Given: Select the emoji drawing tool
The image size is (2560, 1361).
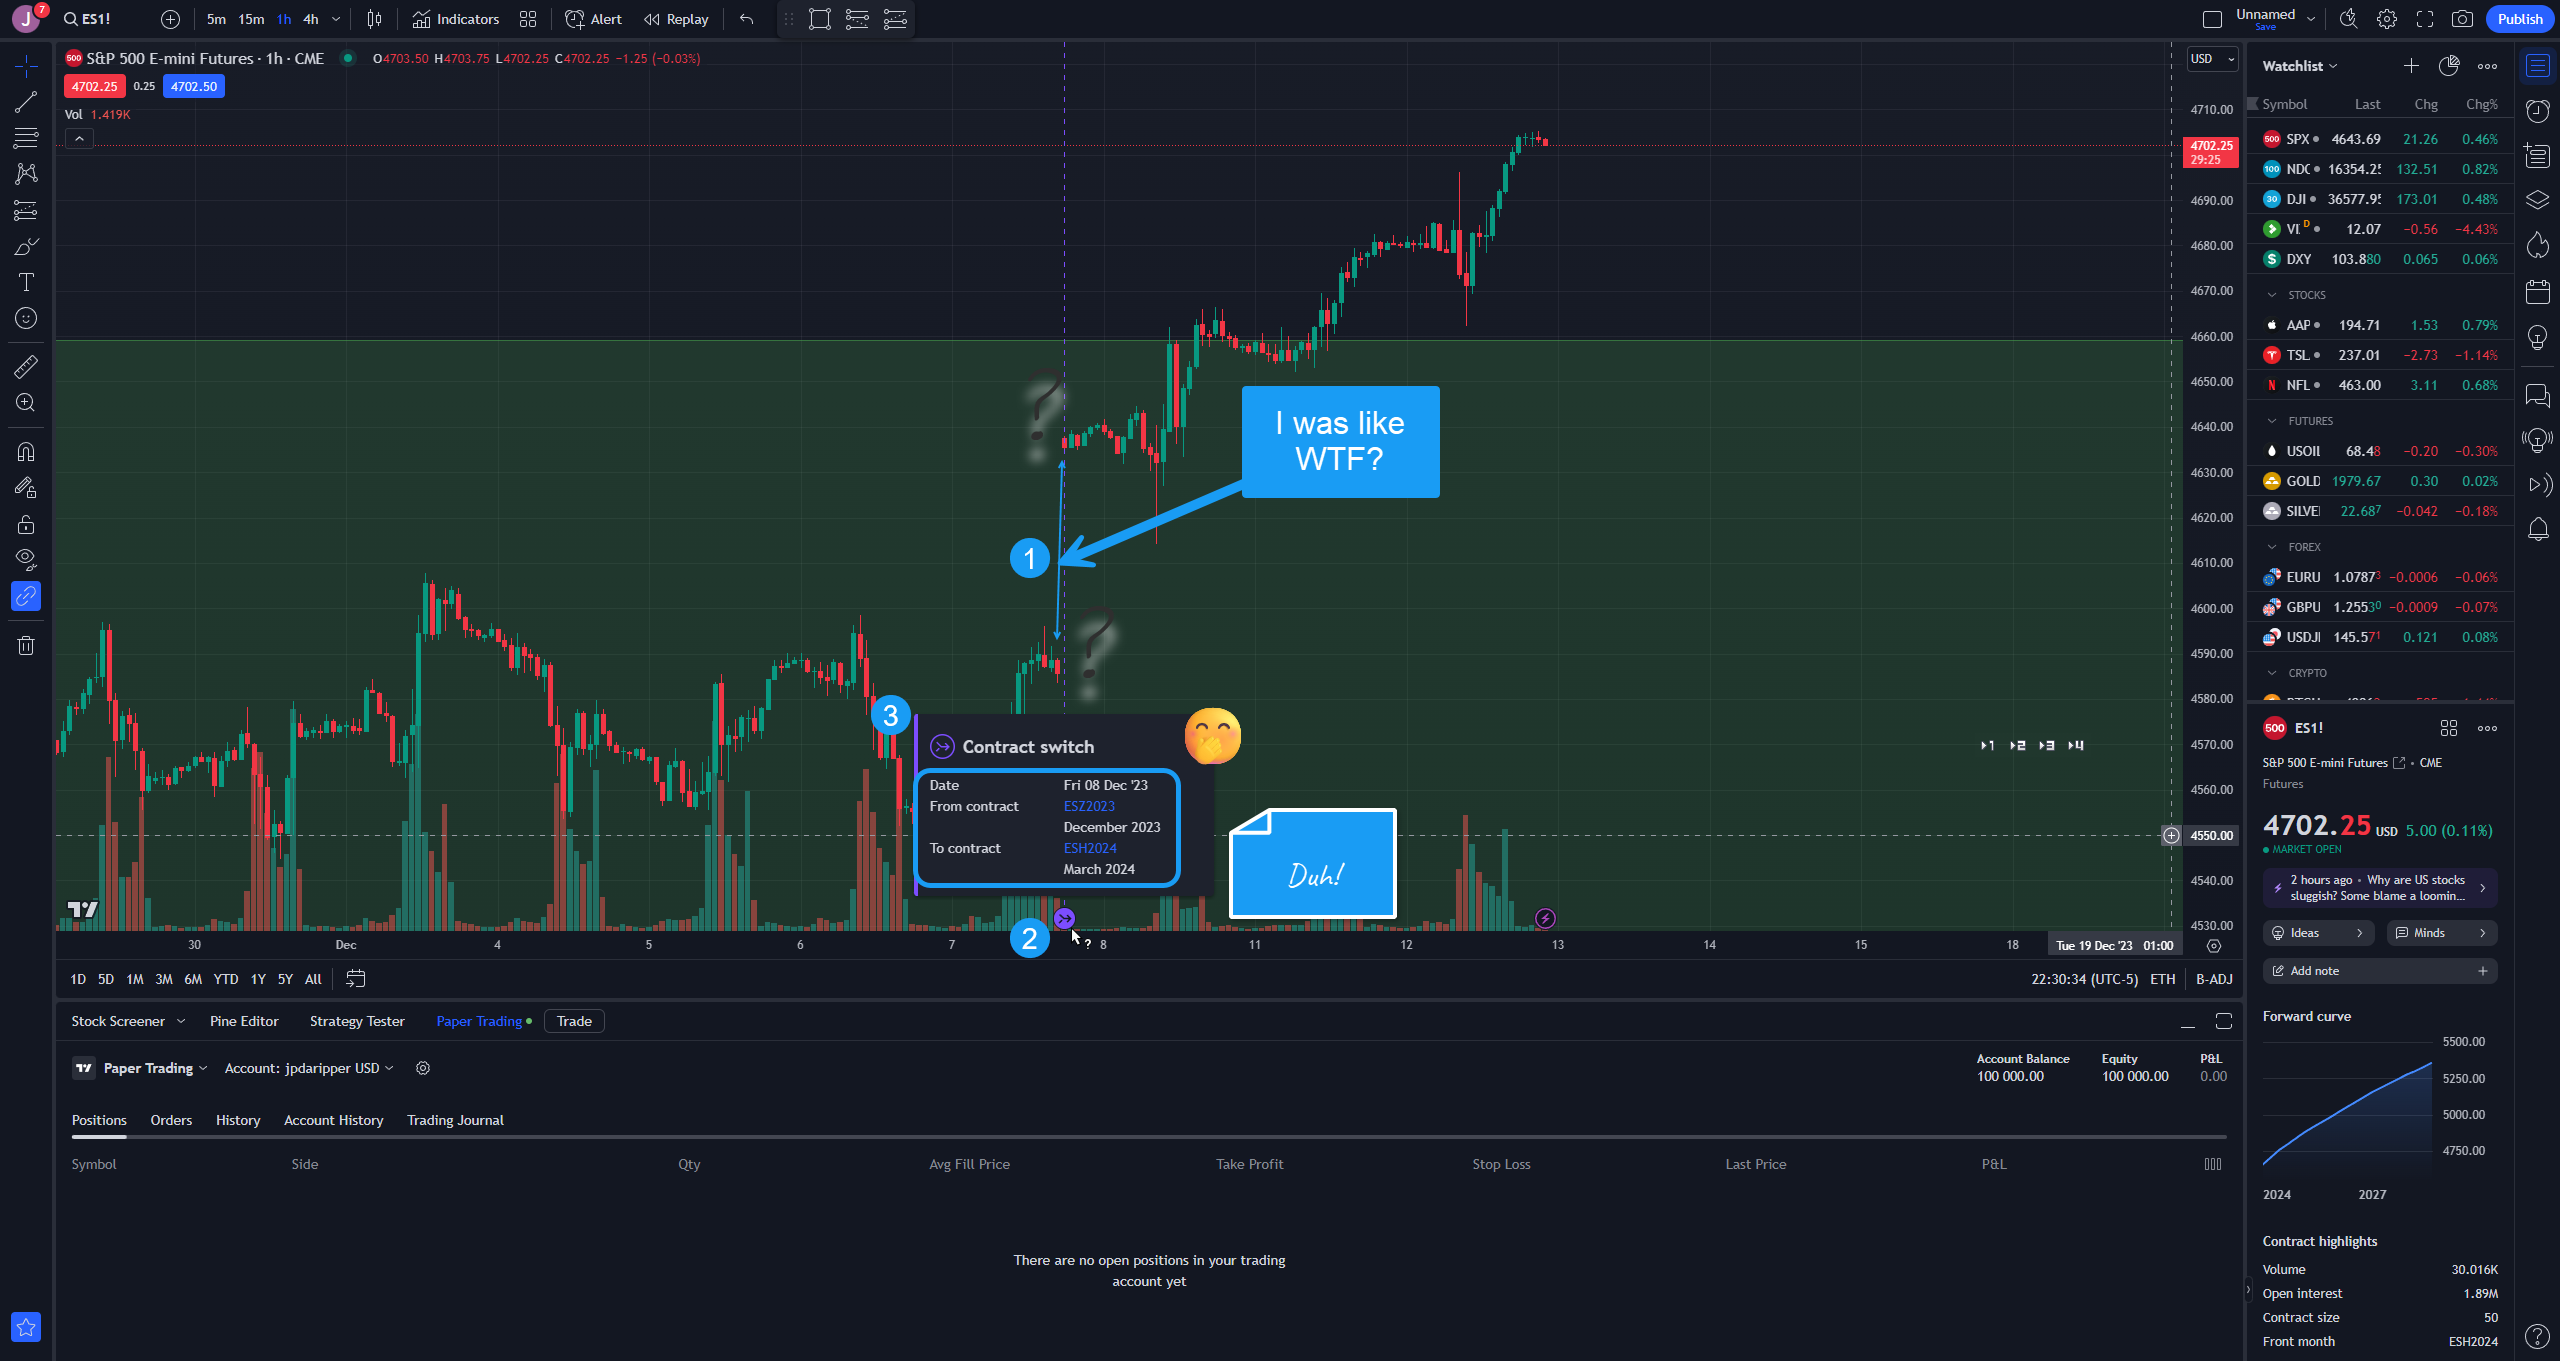Looking at the screenshot, I should coord(26,318).
